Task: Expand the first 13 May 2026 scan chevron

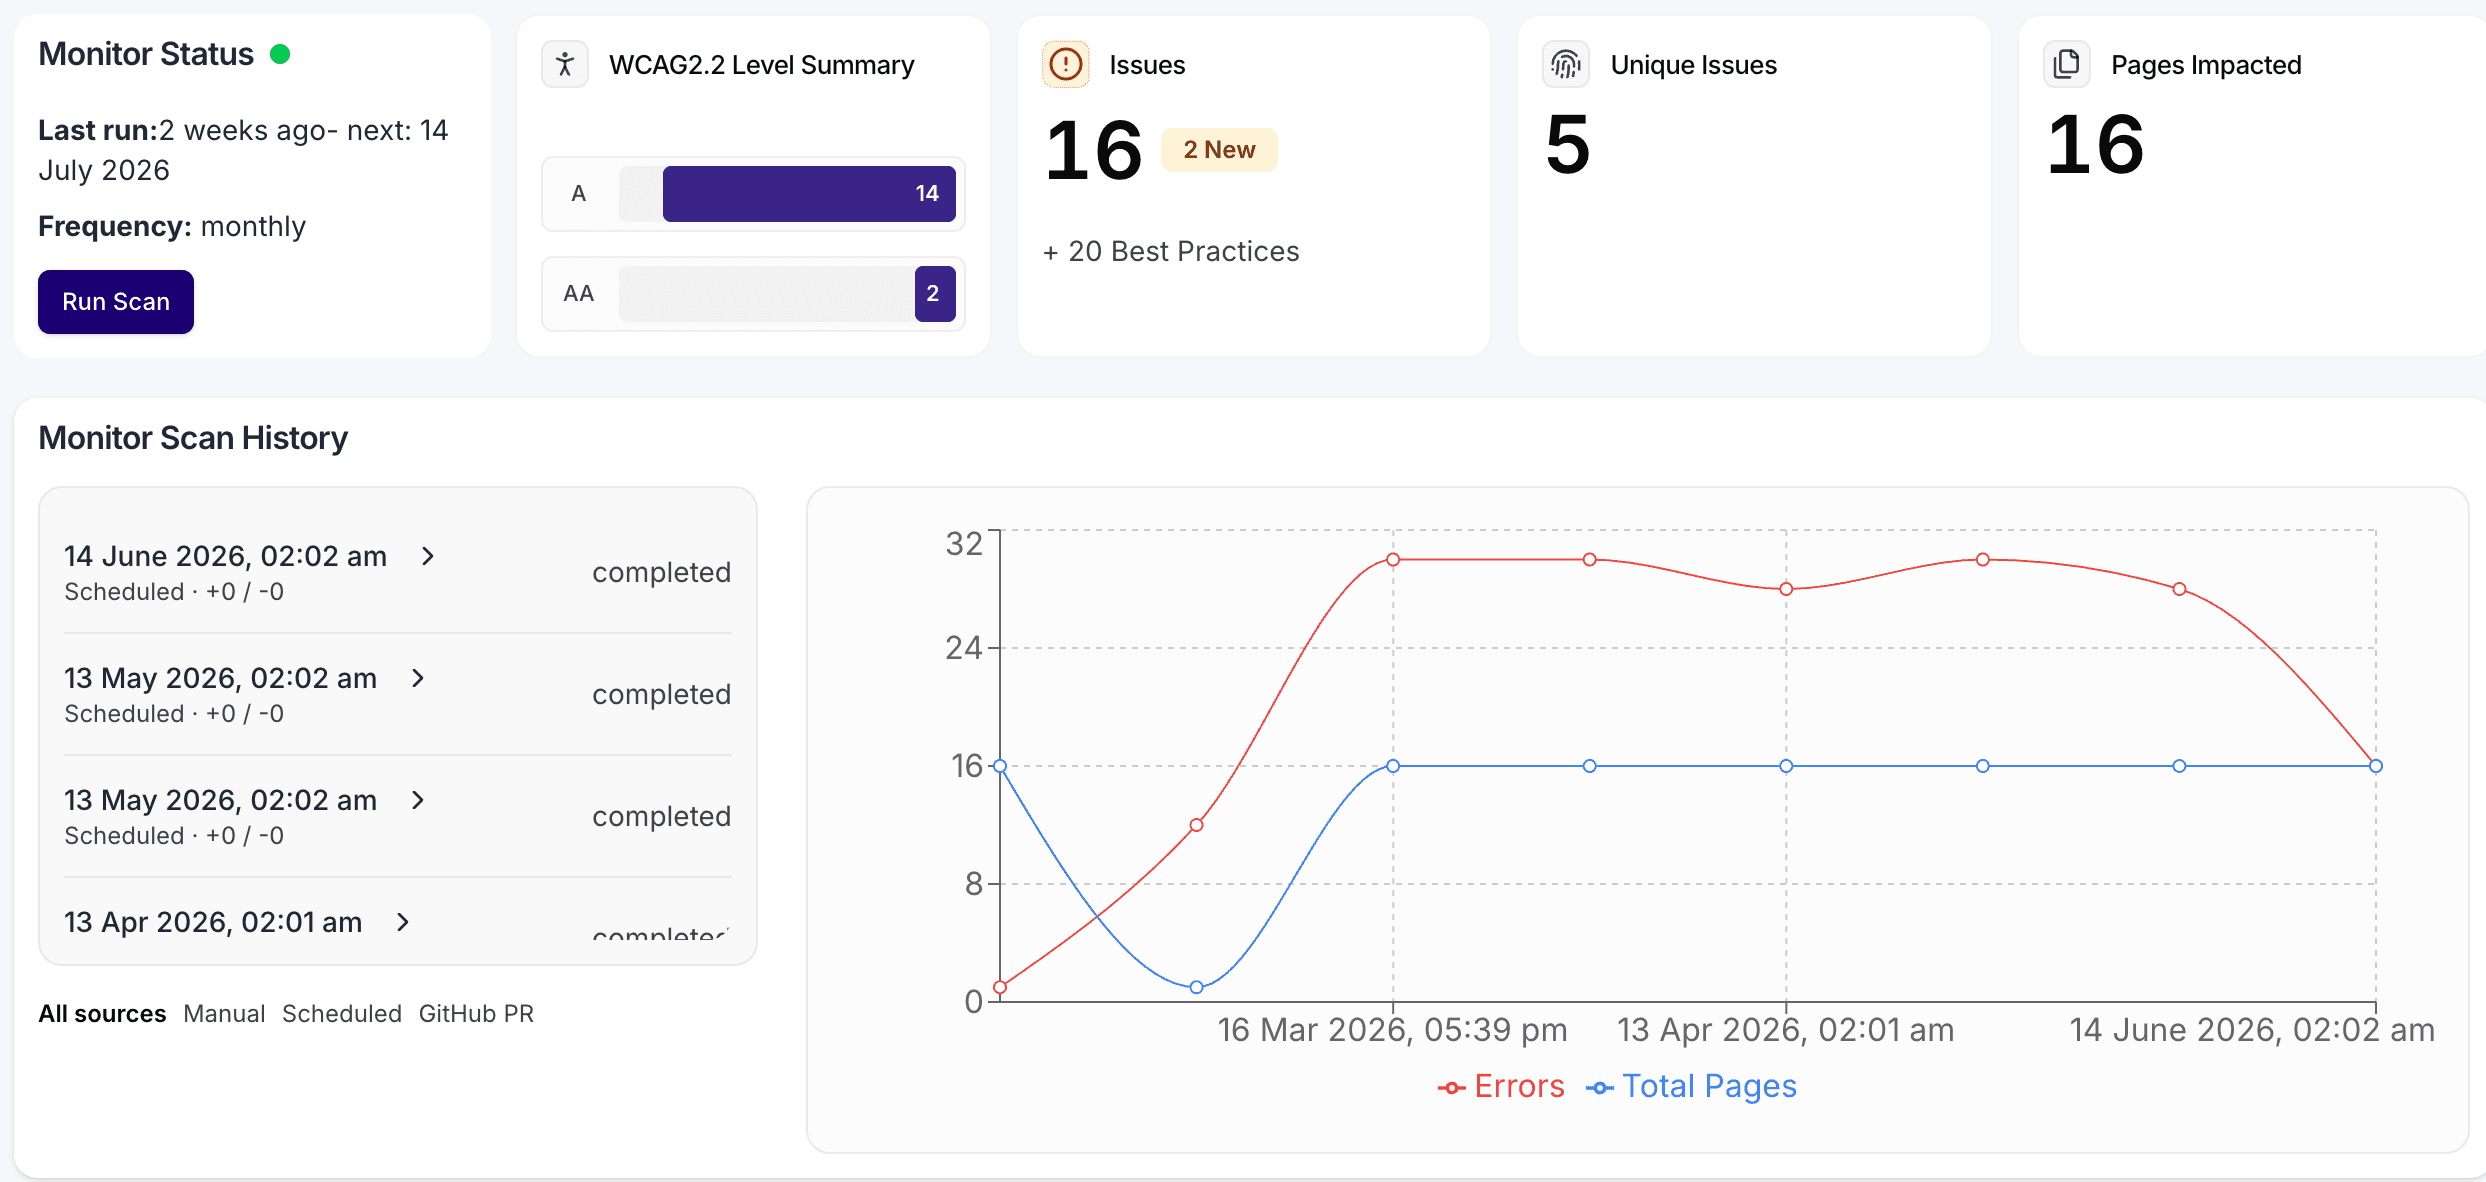Action: coord(418,678)
